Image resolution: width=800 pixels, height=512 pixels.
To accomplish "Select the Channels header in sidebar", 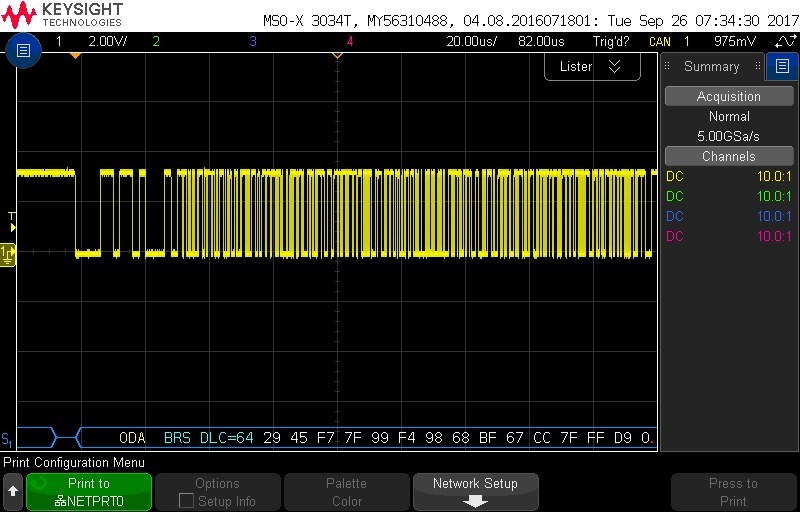I will [729, 156].
